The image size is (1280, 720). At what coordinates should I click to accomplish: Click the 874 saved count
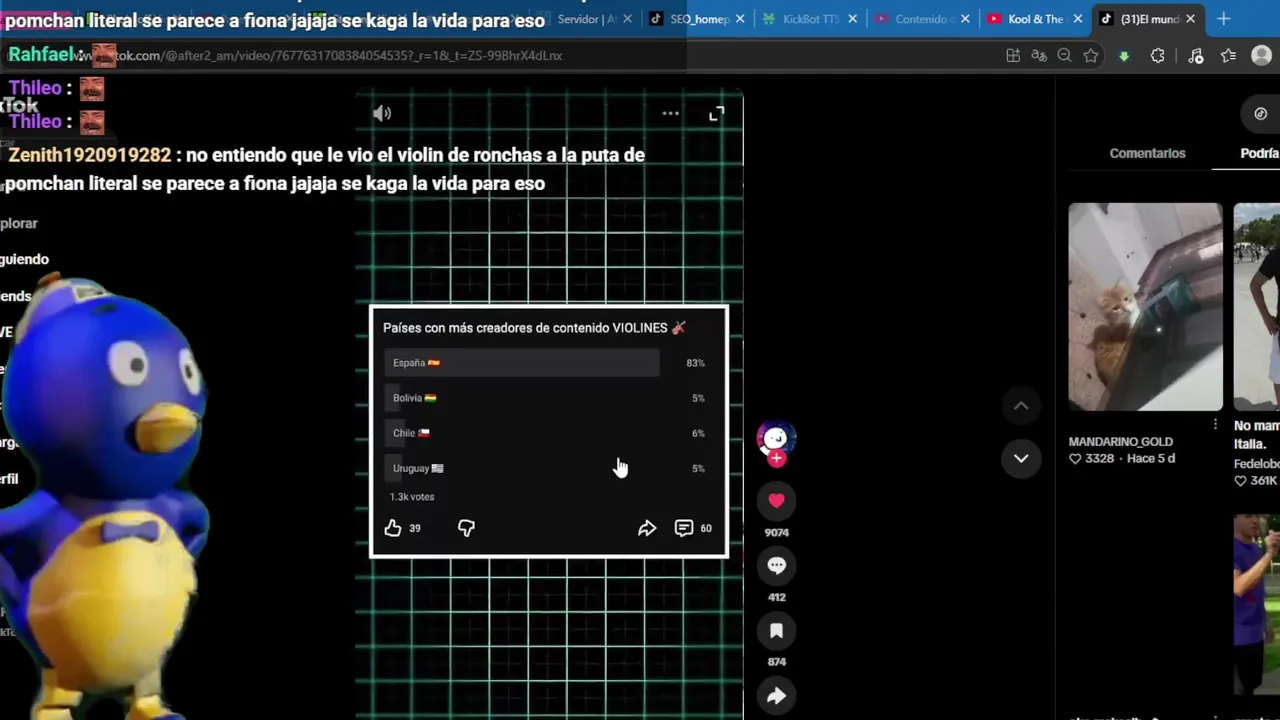776,662
